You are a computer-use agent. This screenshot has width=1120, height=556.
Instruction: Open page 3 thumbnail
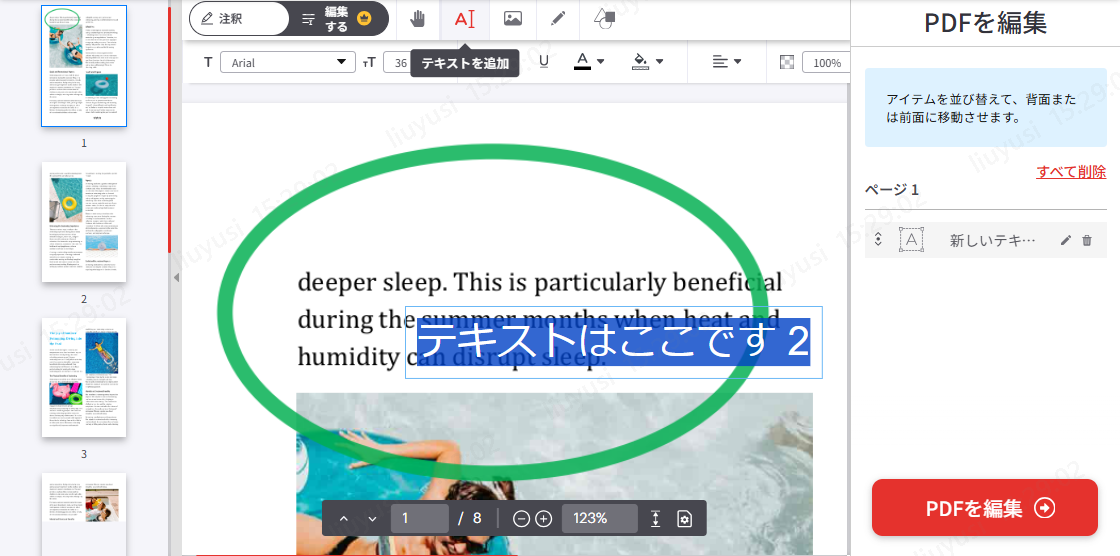tap(84, 377)
